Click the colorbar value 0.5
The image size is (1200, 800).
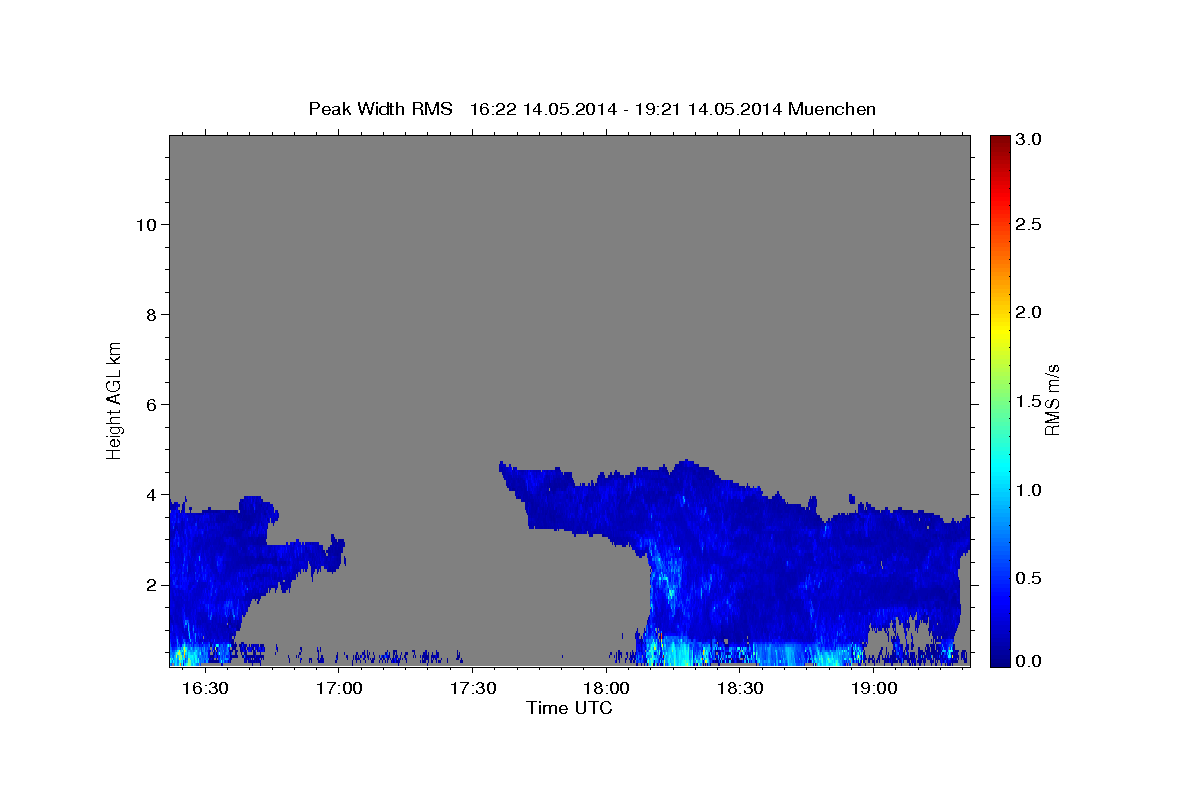point(1027,578)
